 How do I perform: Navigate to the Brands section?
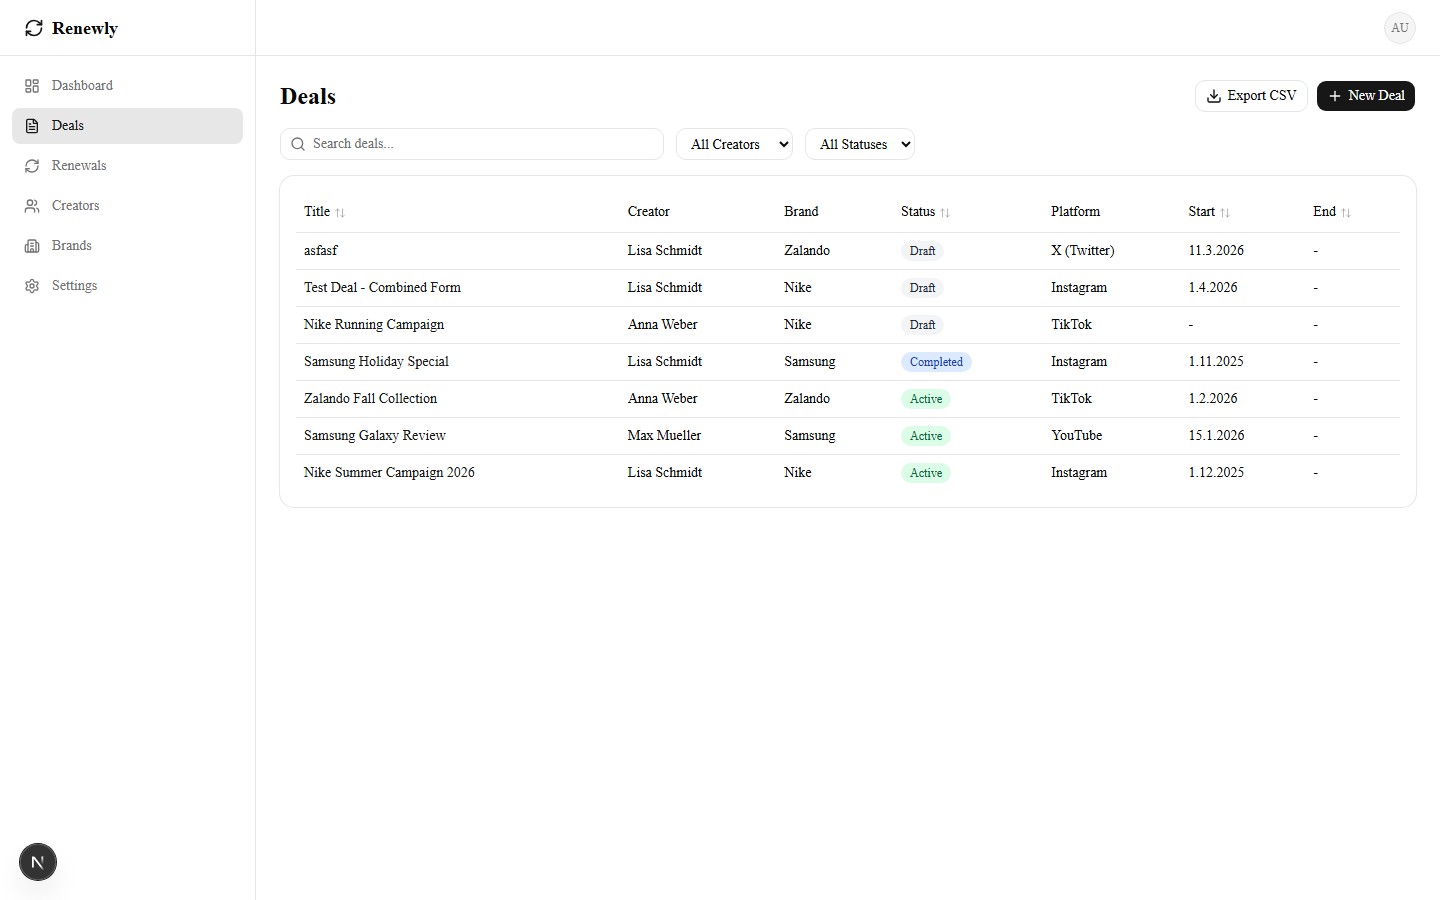point(71,246)
